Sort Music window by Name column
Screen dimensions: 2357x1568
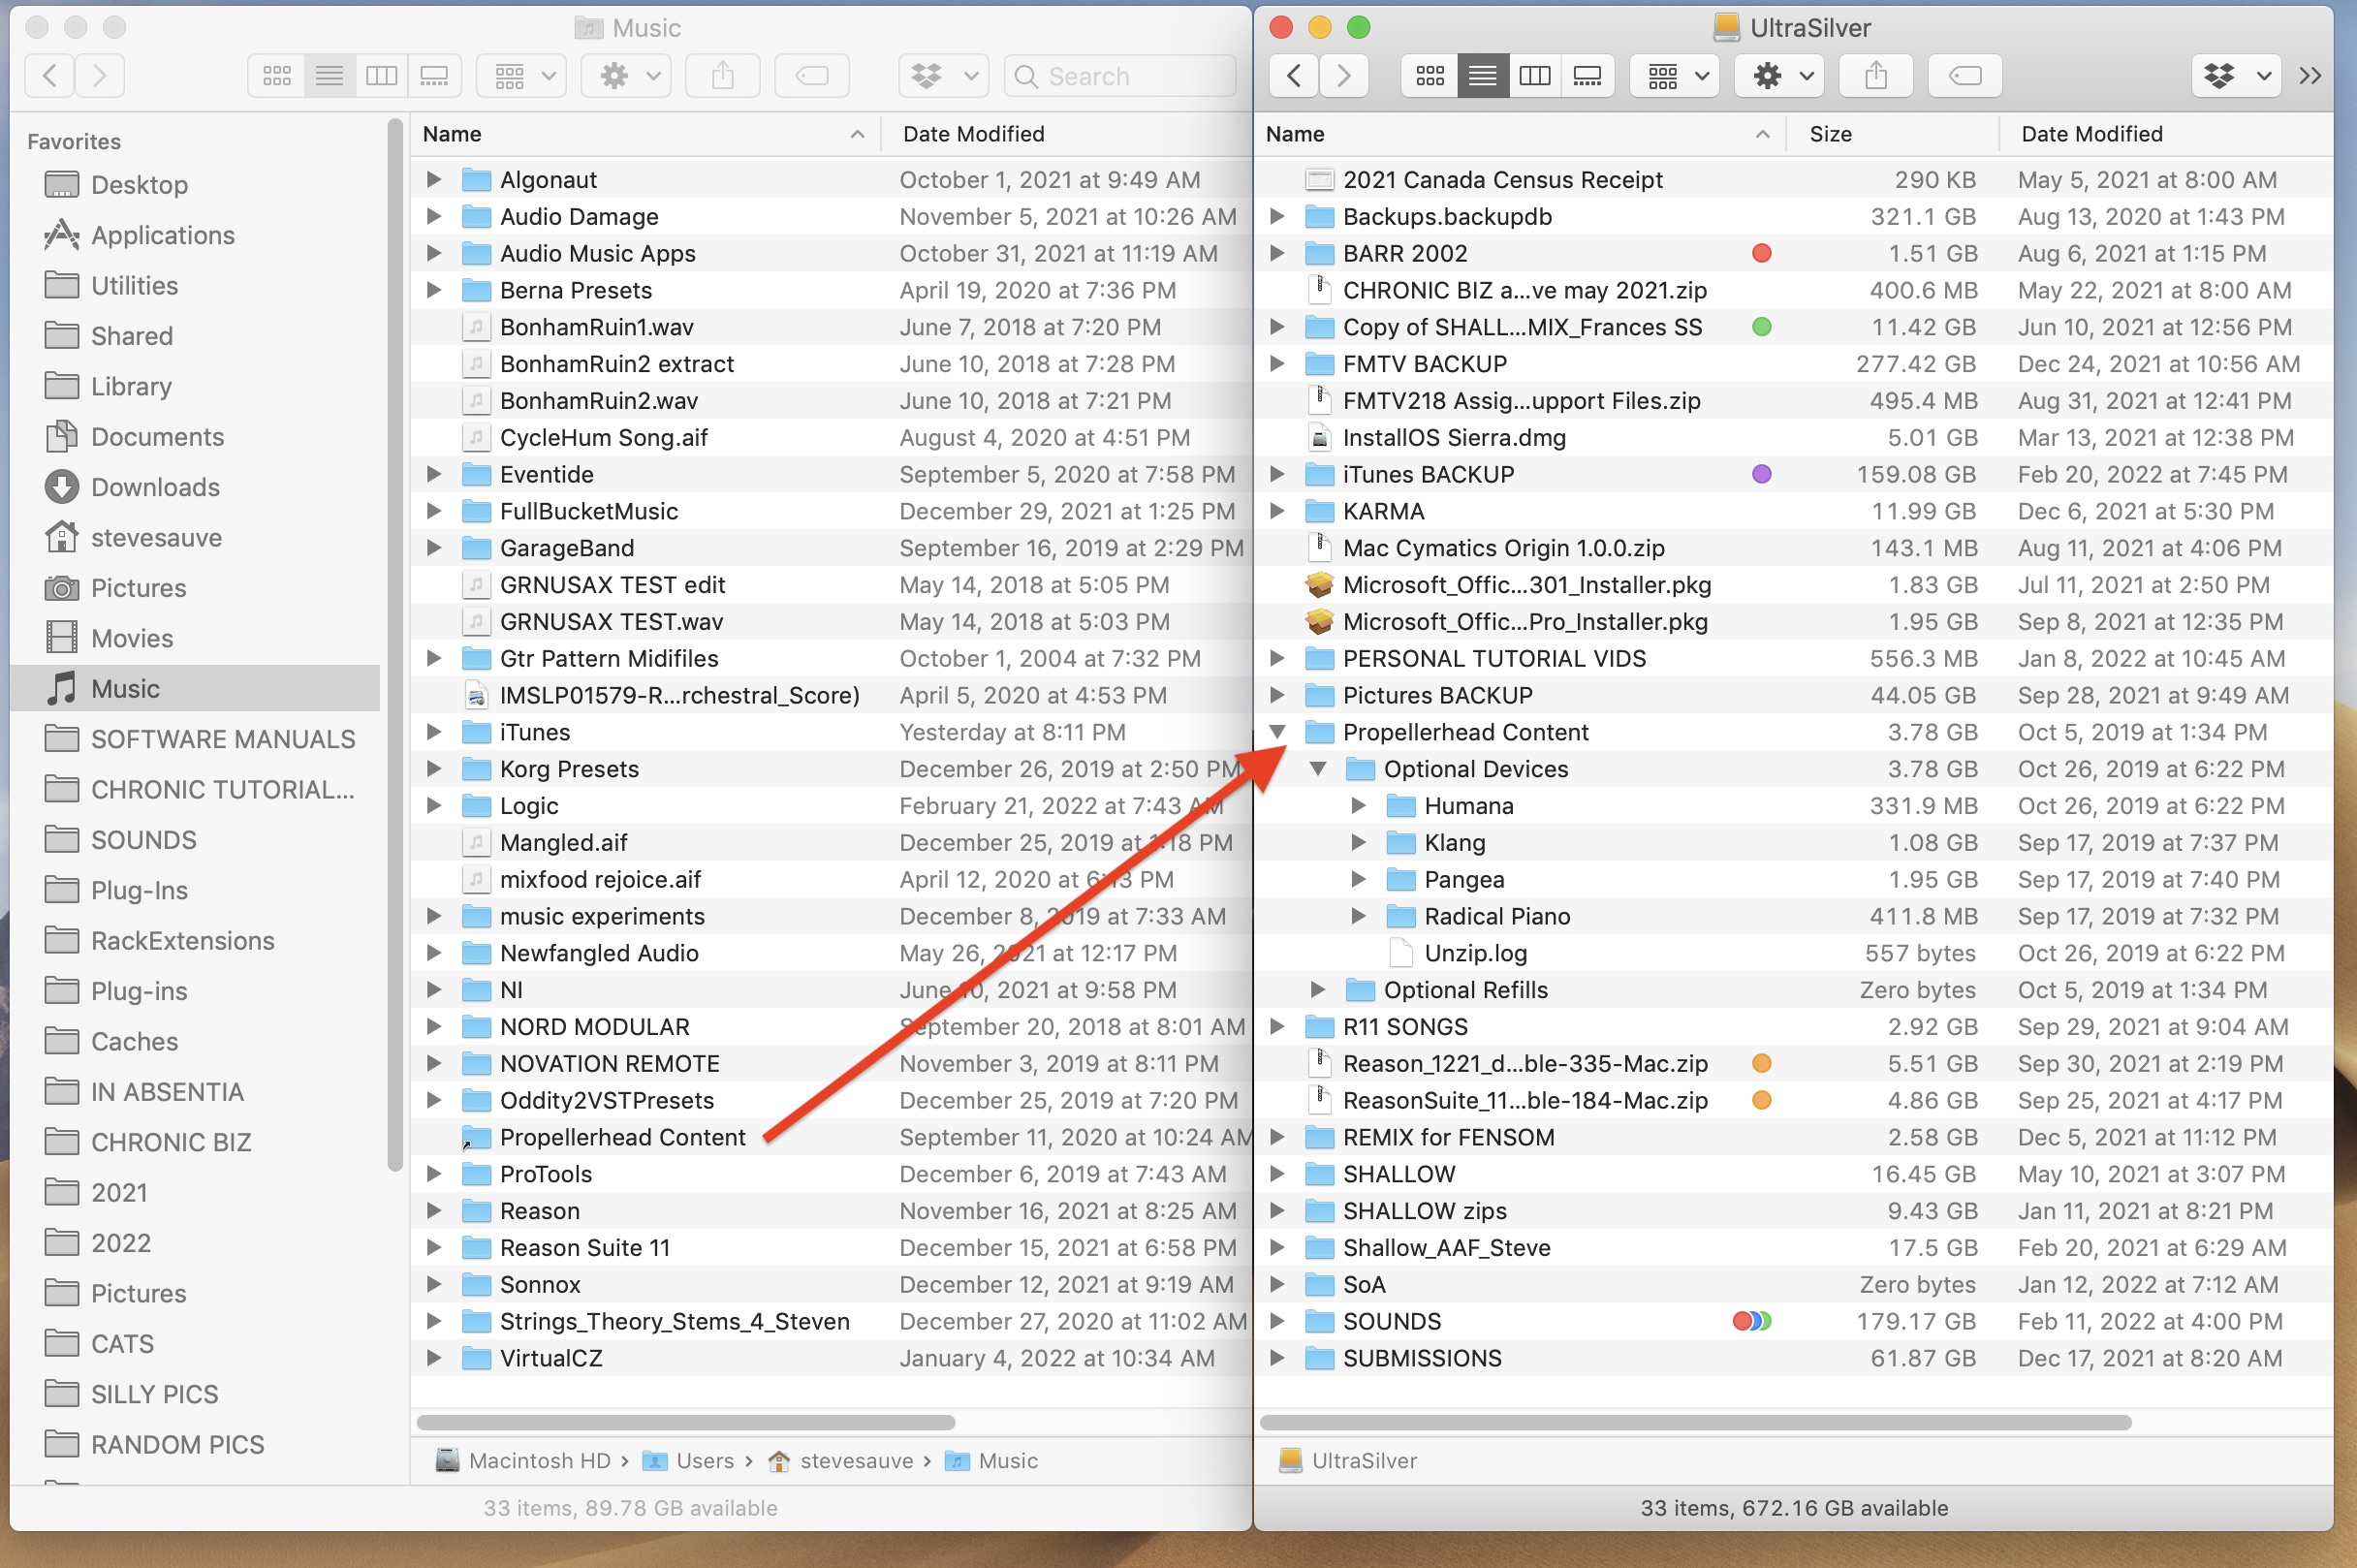(645, 134)
